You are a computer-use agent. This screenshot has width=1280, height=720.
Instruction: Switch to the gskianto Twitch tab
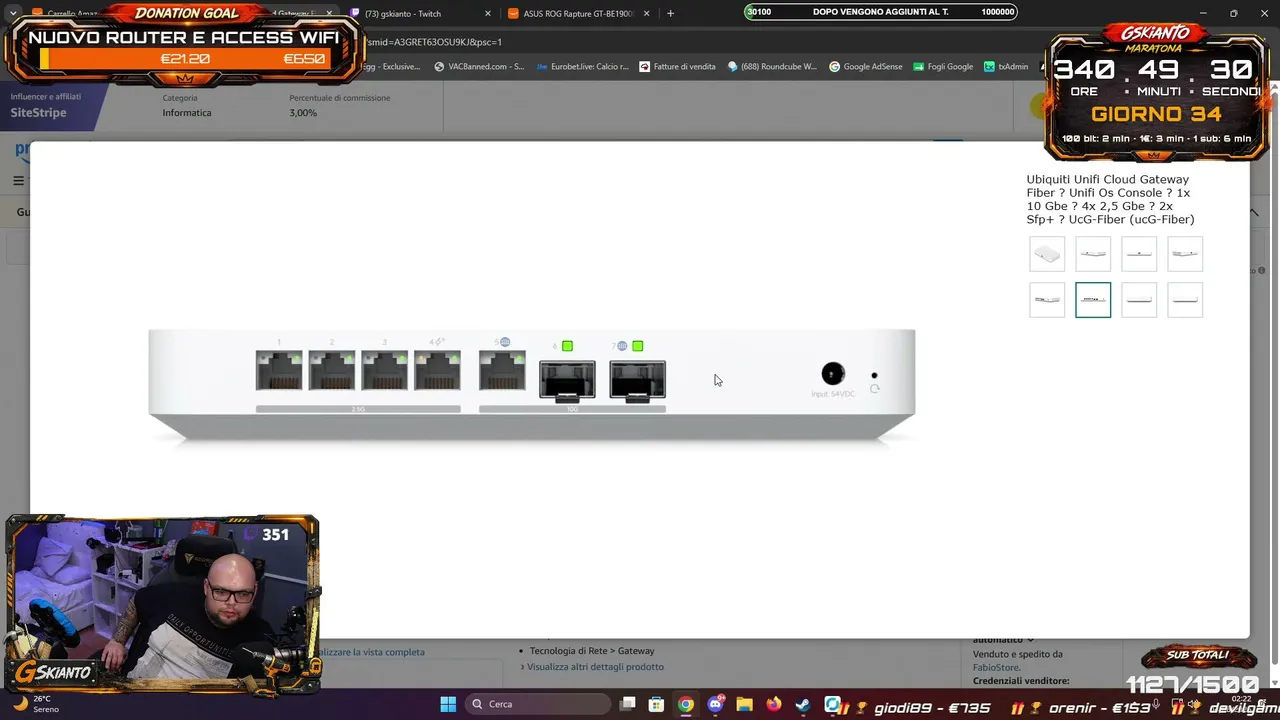click(421, 14)
